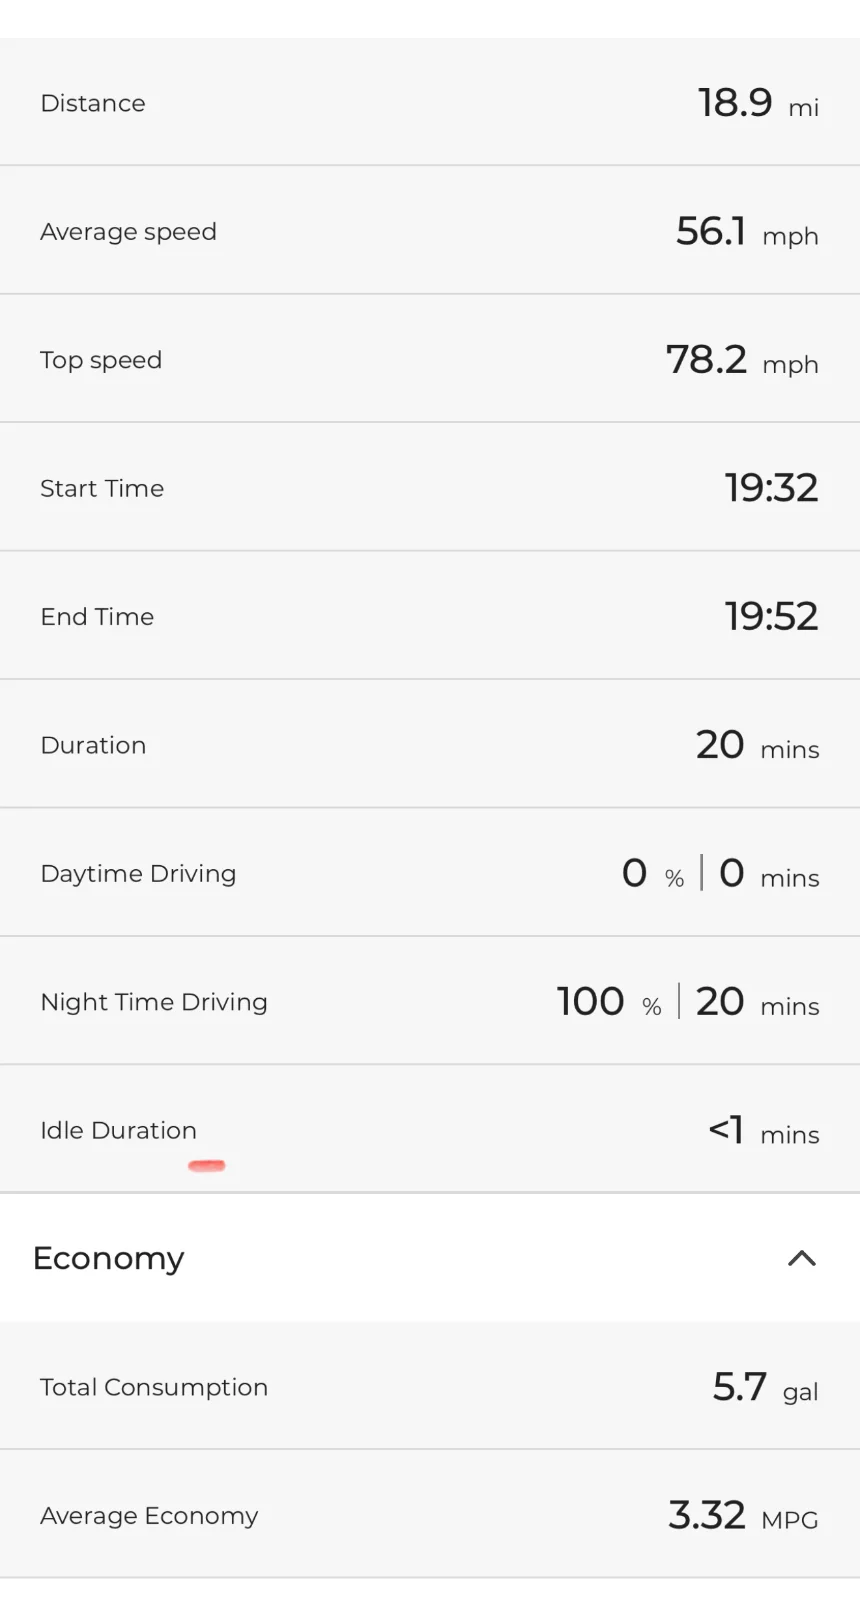Tap the Daytime Driving label
The height and width of the screenshot is (1600, 860).
tap(138, 873)
